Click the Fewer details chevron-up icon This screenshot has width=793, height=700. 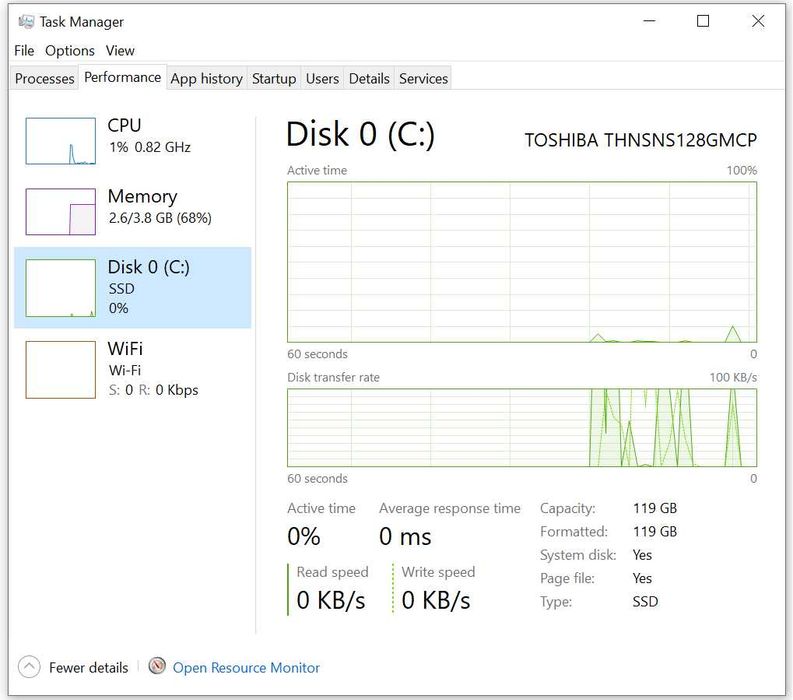(29, 667)
